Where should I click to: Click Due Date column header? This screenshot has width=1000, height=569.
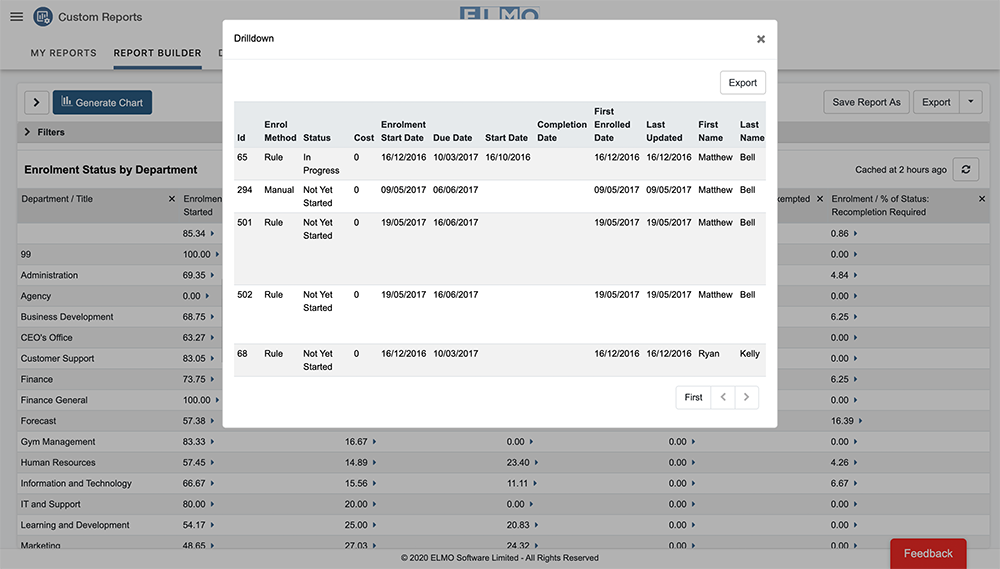[452, 138]
